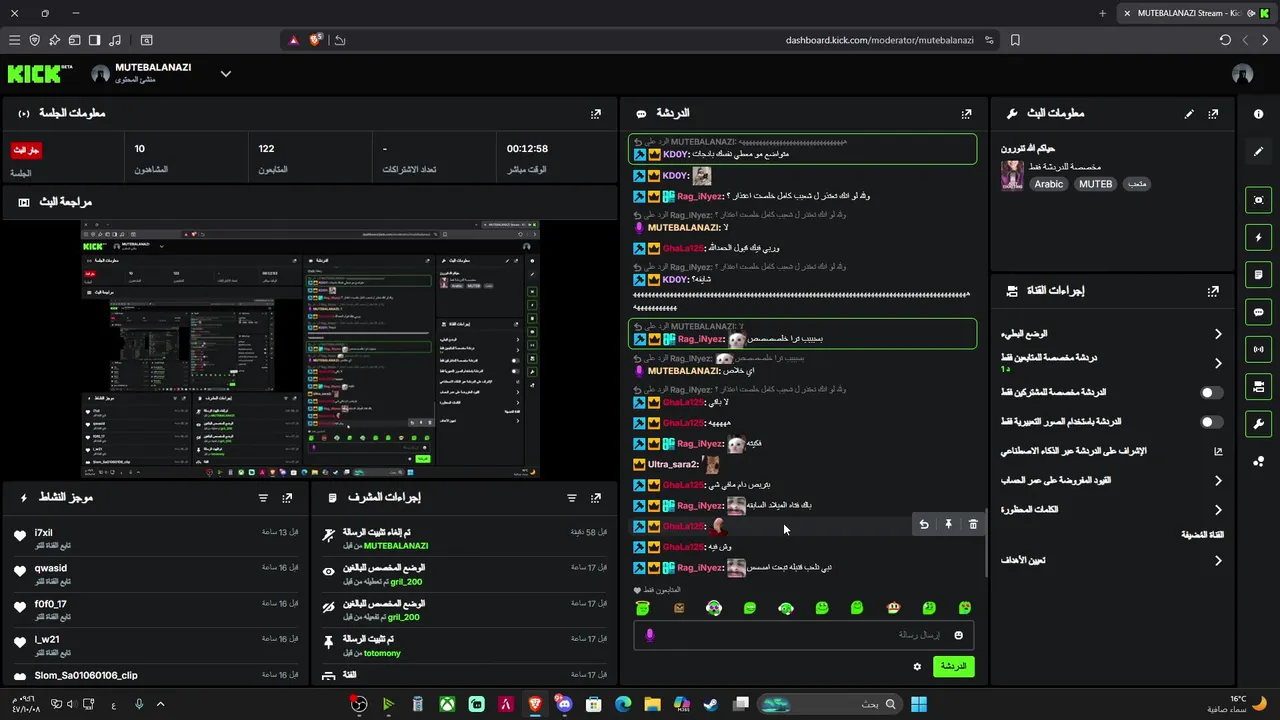Open i7xil in activity feed
This screenshot has height=720, width=1280.
(43, 533)
